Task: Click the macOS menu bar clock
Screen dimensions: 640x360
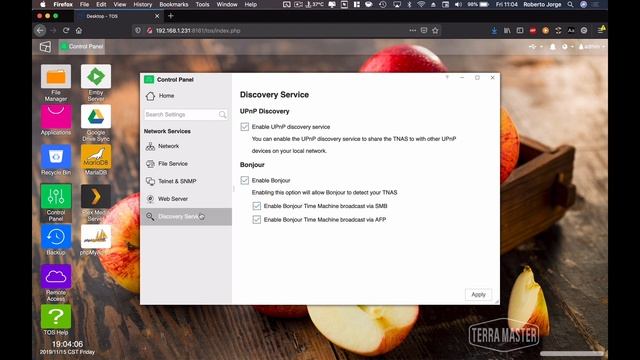Action: pyautogui.click(x=507, y=4)
